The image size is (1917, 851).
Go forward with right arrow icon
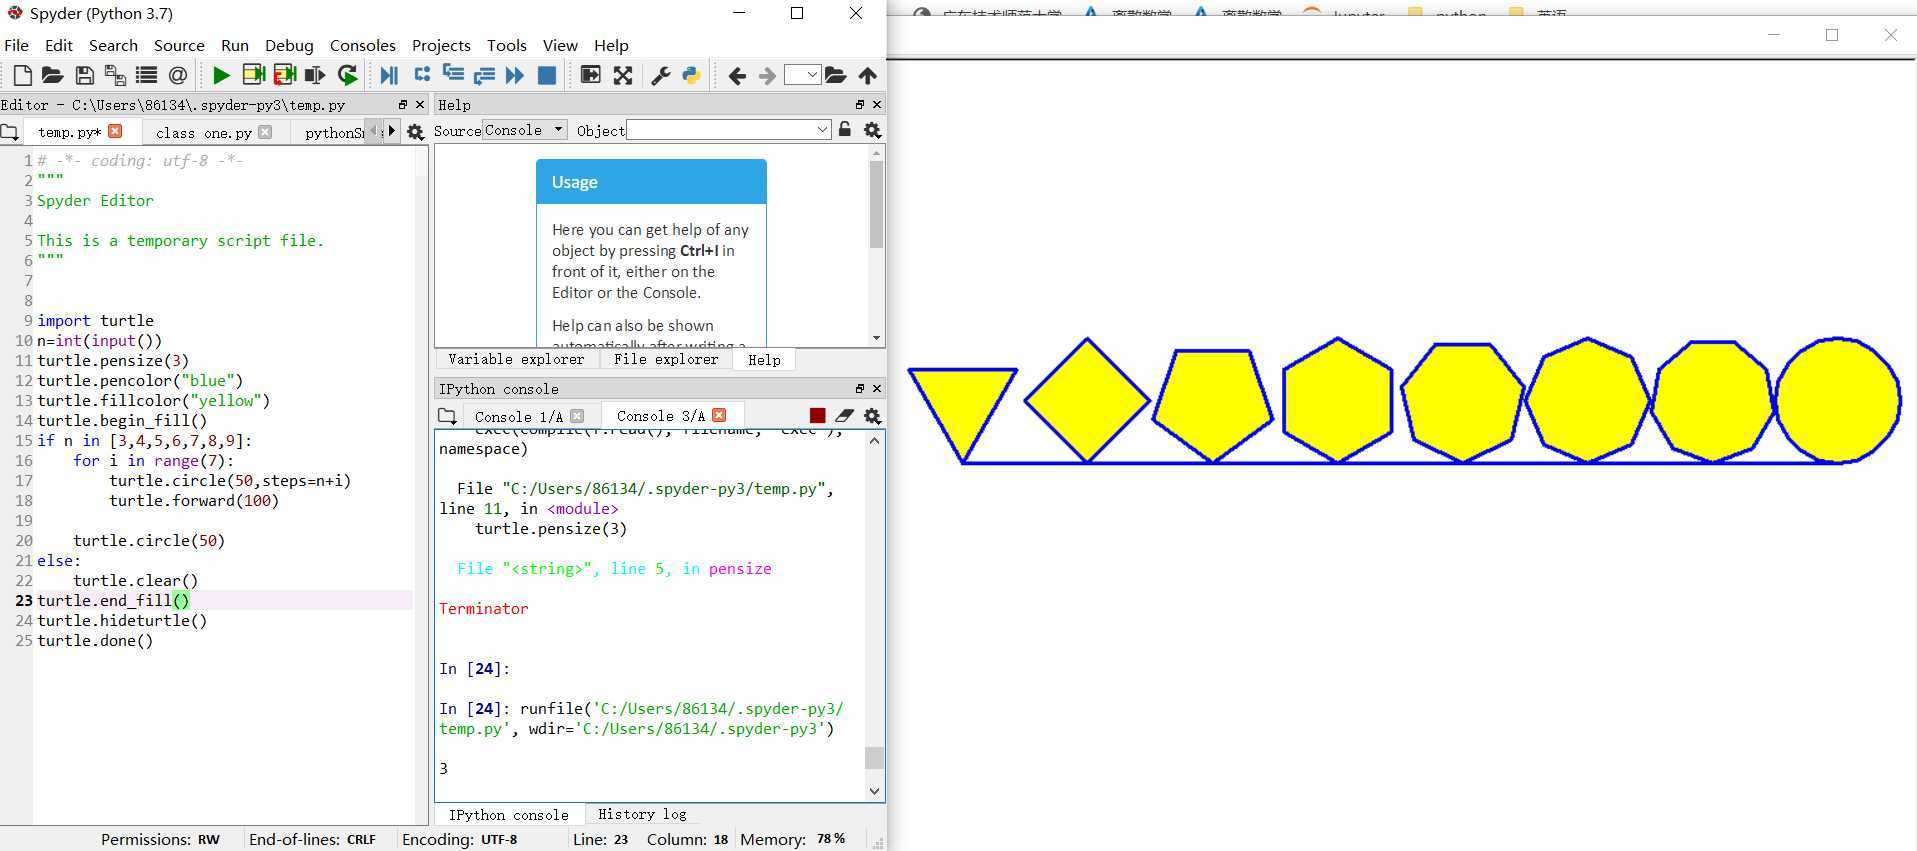tap(767, 76)
